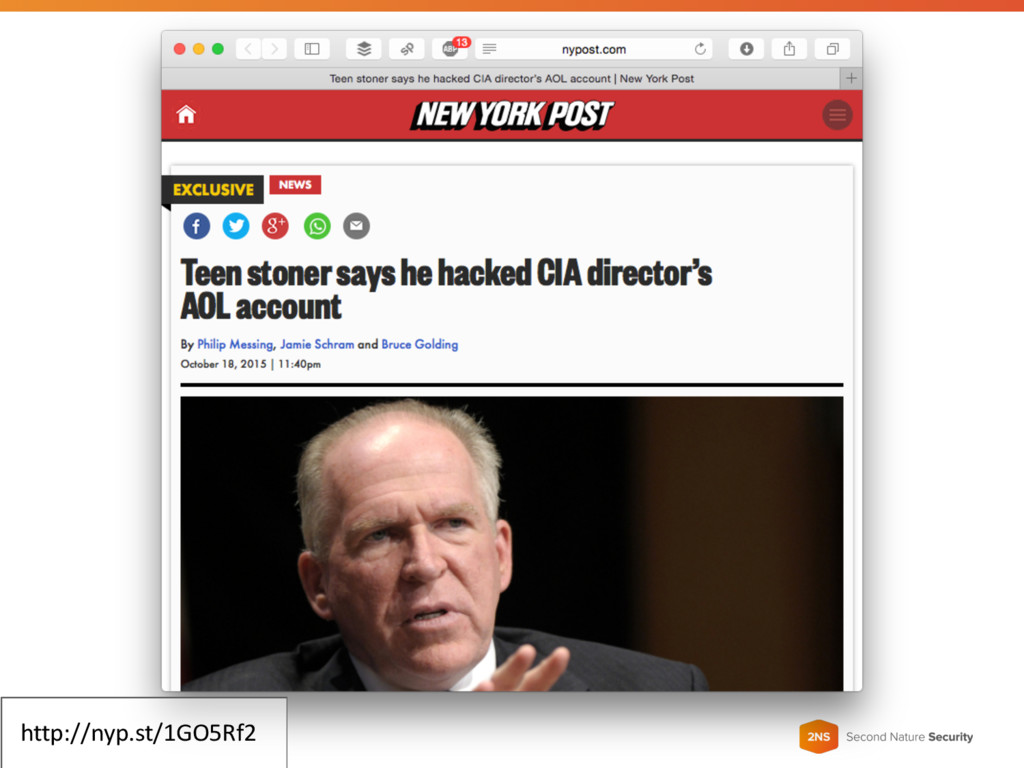Click the nypost.com address field
This screenshot has height=768, width=1024.
pos(594,49)
